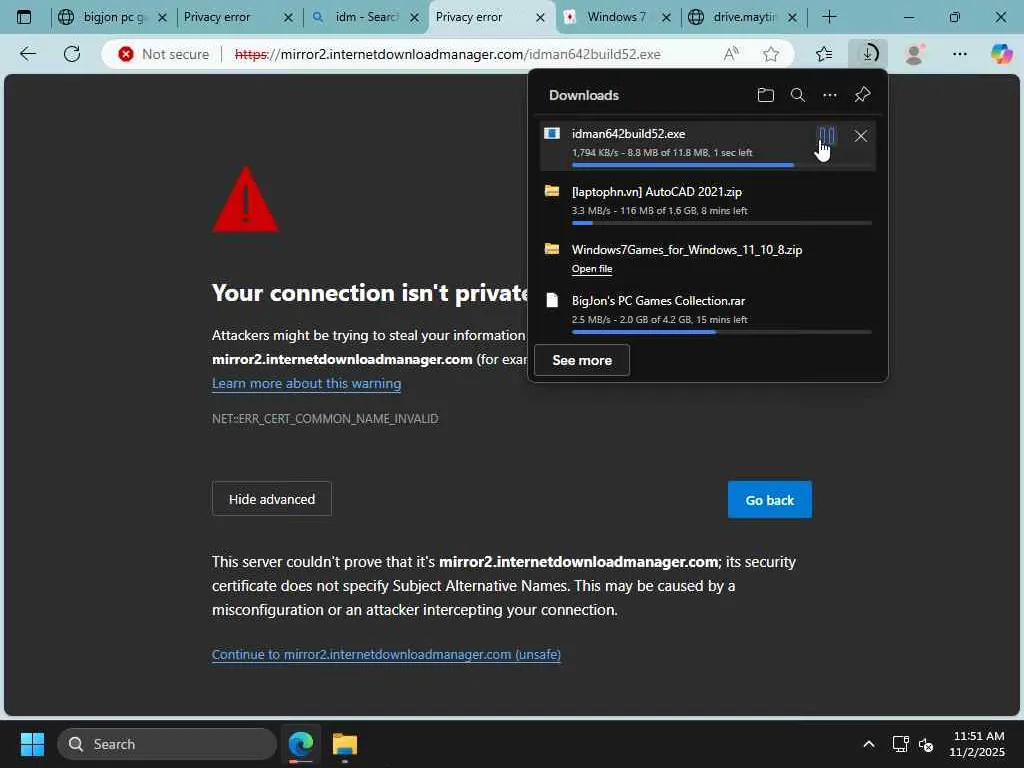Click Learn more about this warning
The image size is (1024, 768).
tap(306, 383)
